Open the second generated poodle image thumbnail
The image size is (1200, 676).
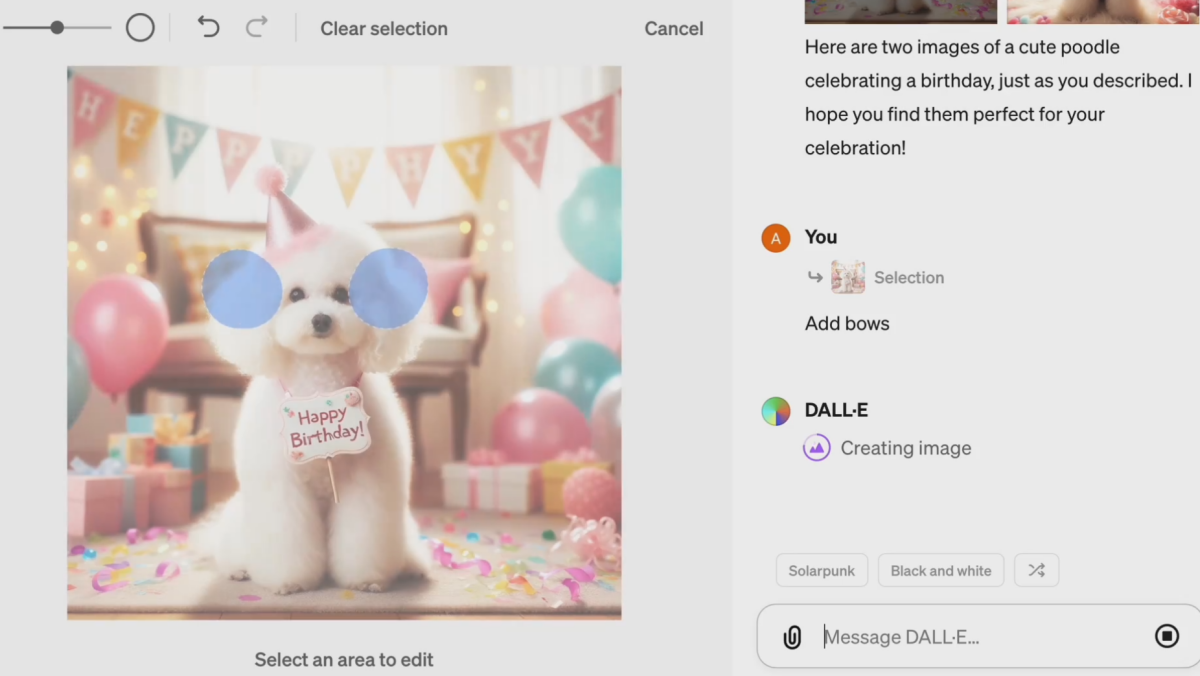(x=1103, y=11)
